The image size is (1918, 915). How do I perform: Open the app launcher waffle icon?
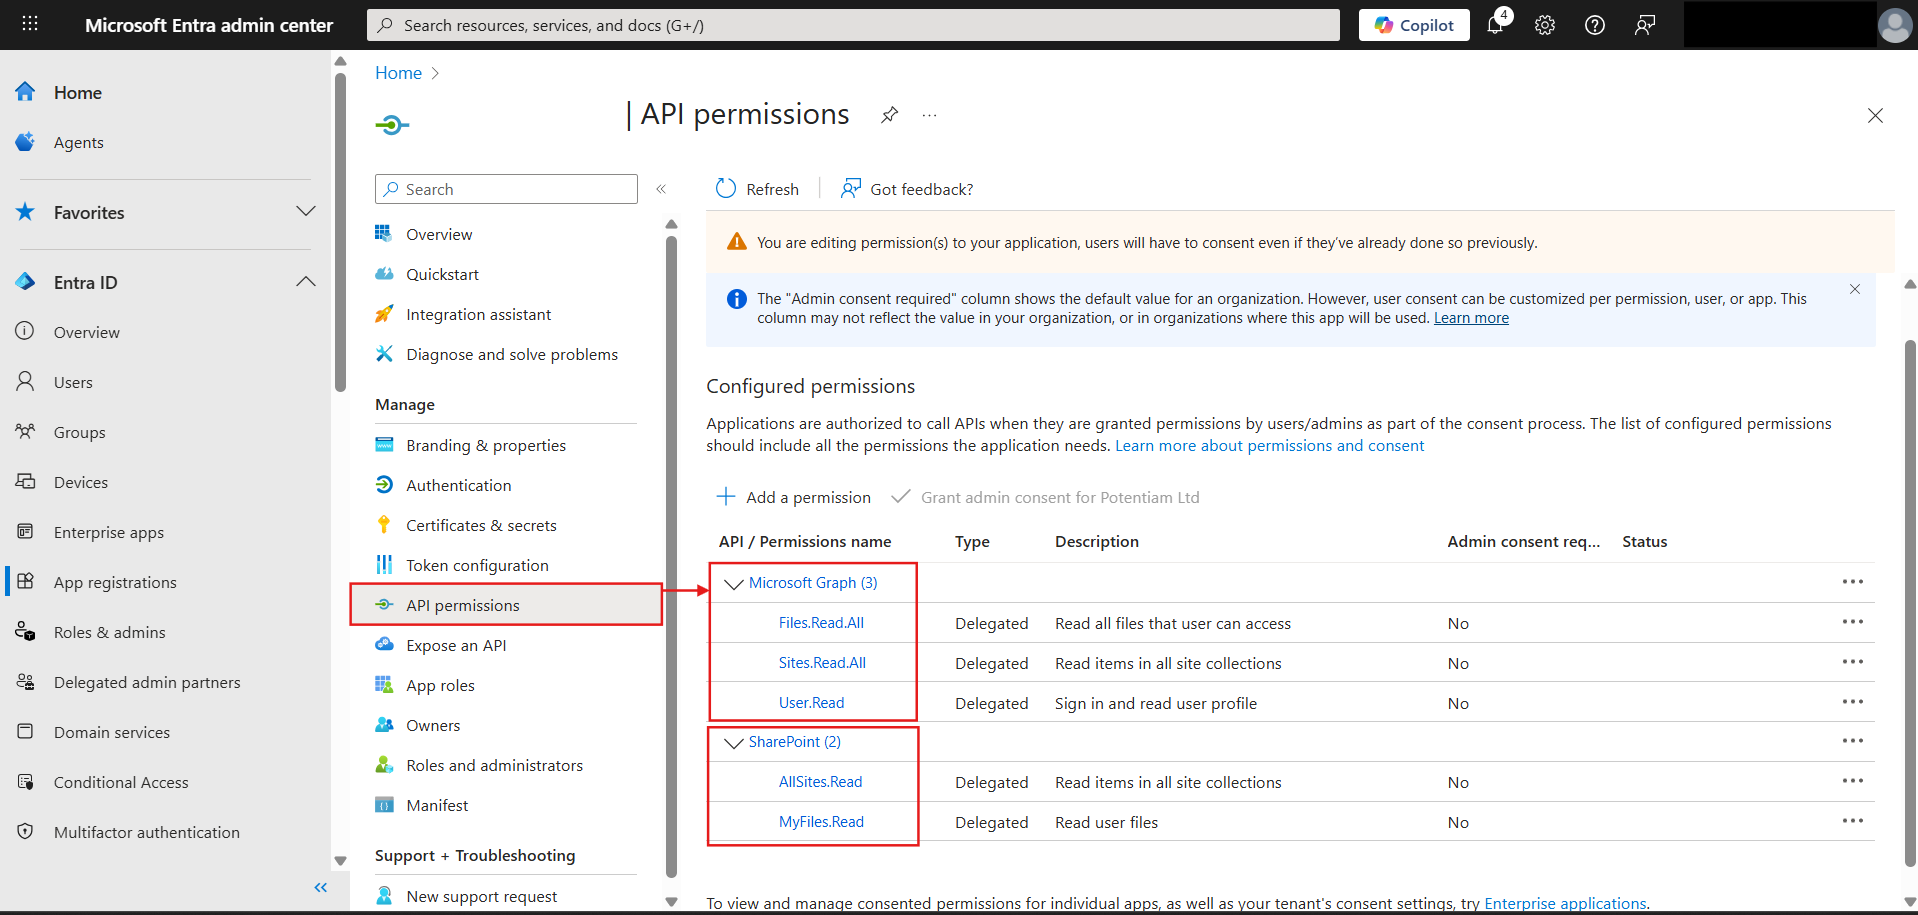pyautogui.click(x=30, y=24)
